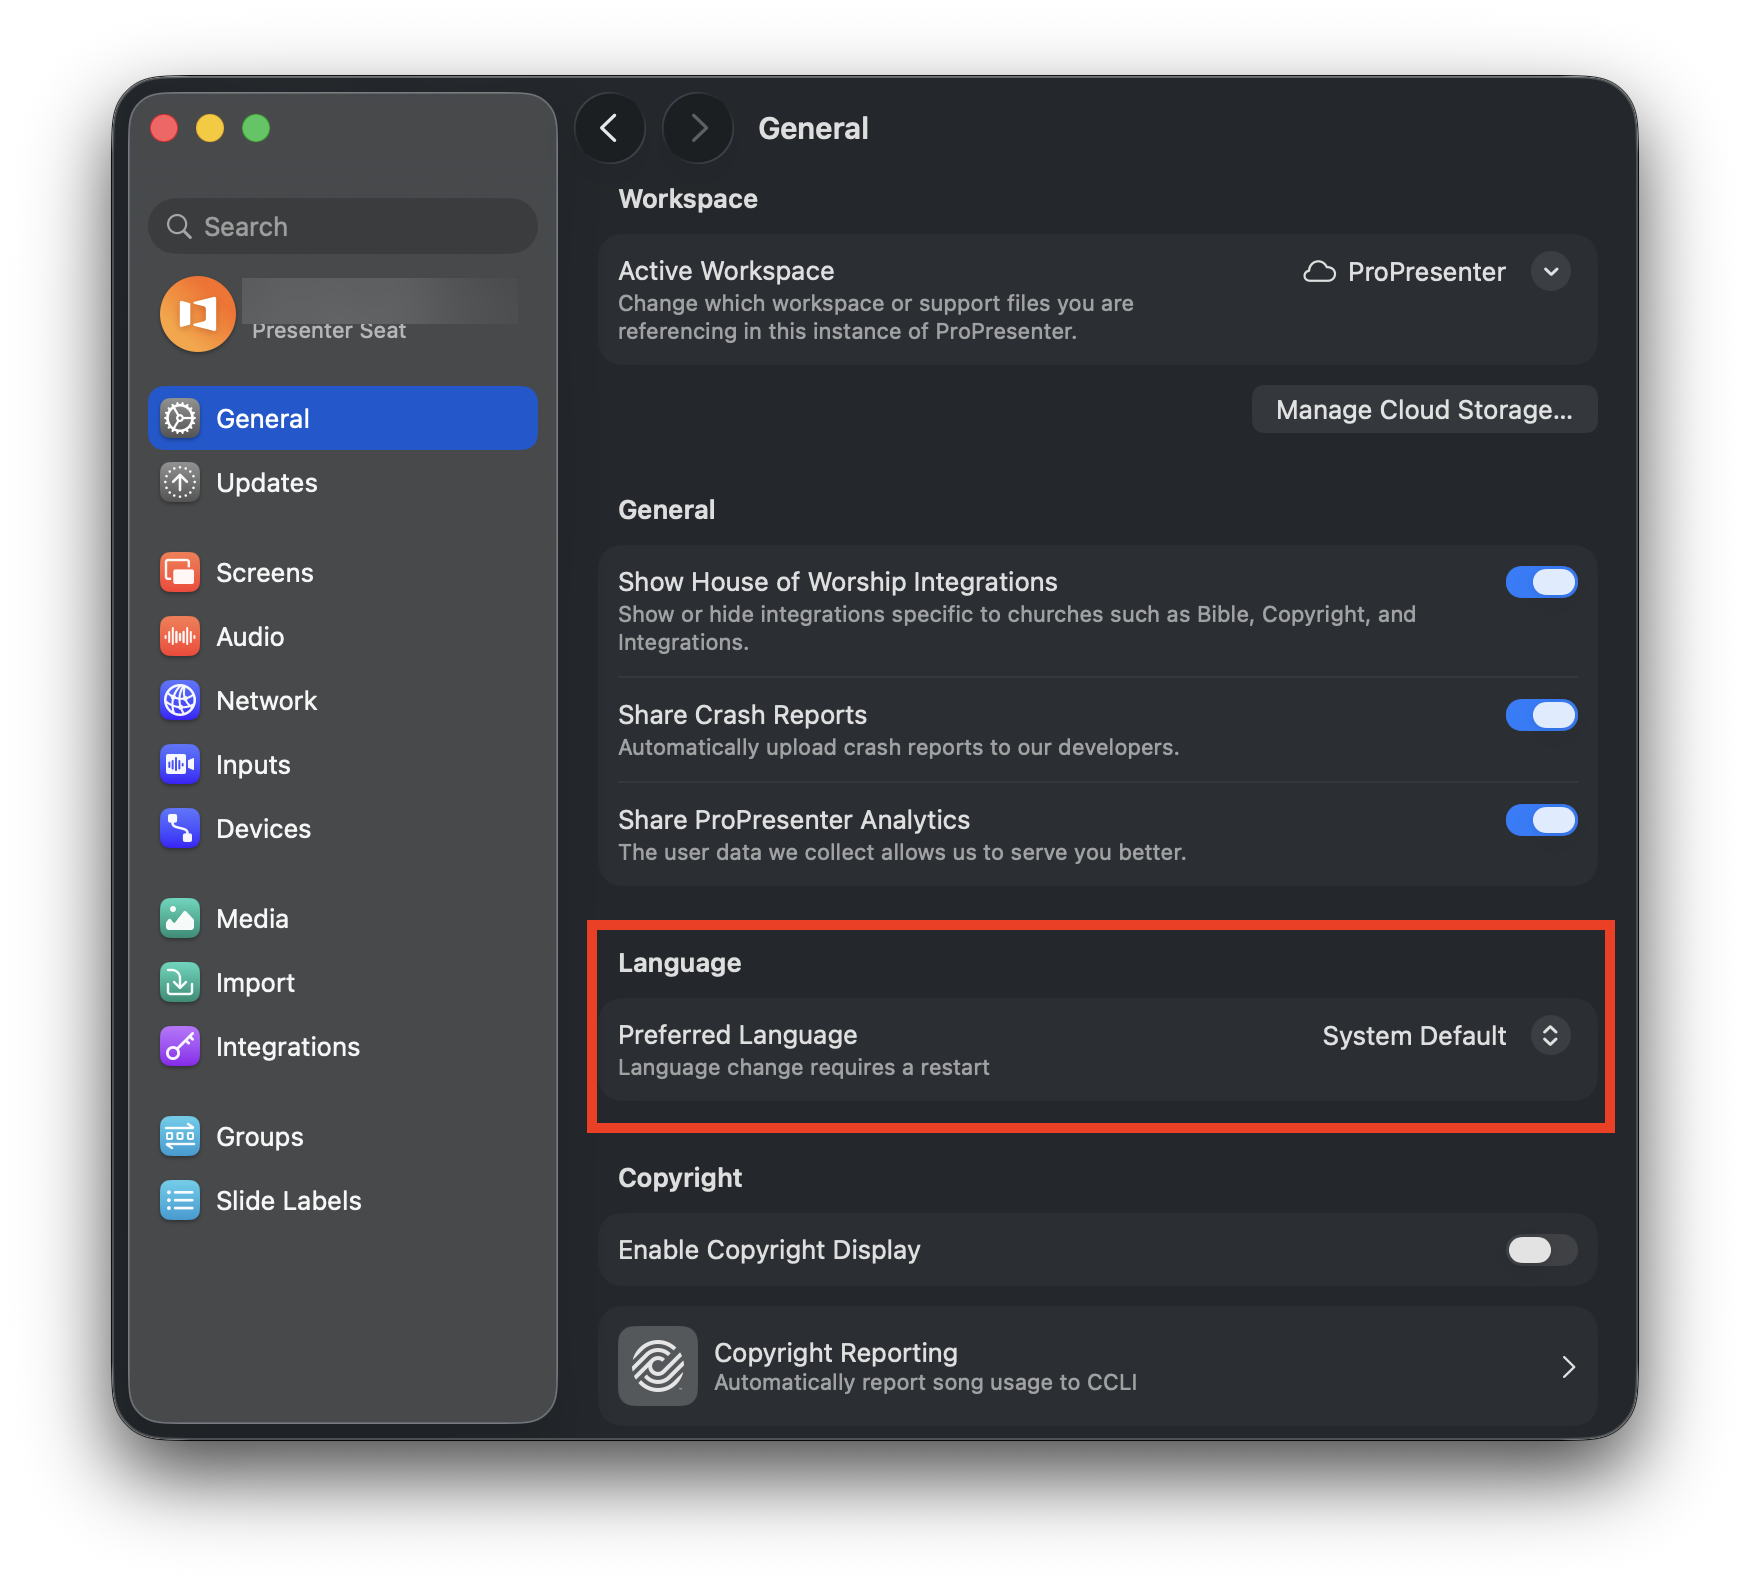Open the Updates arrow icon in sidebar
The image size is (1750, 1588).
pos(180,483)
